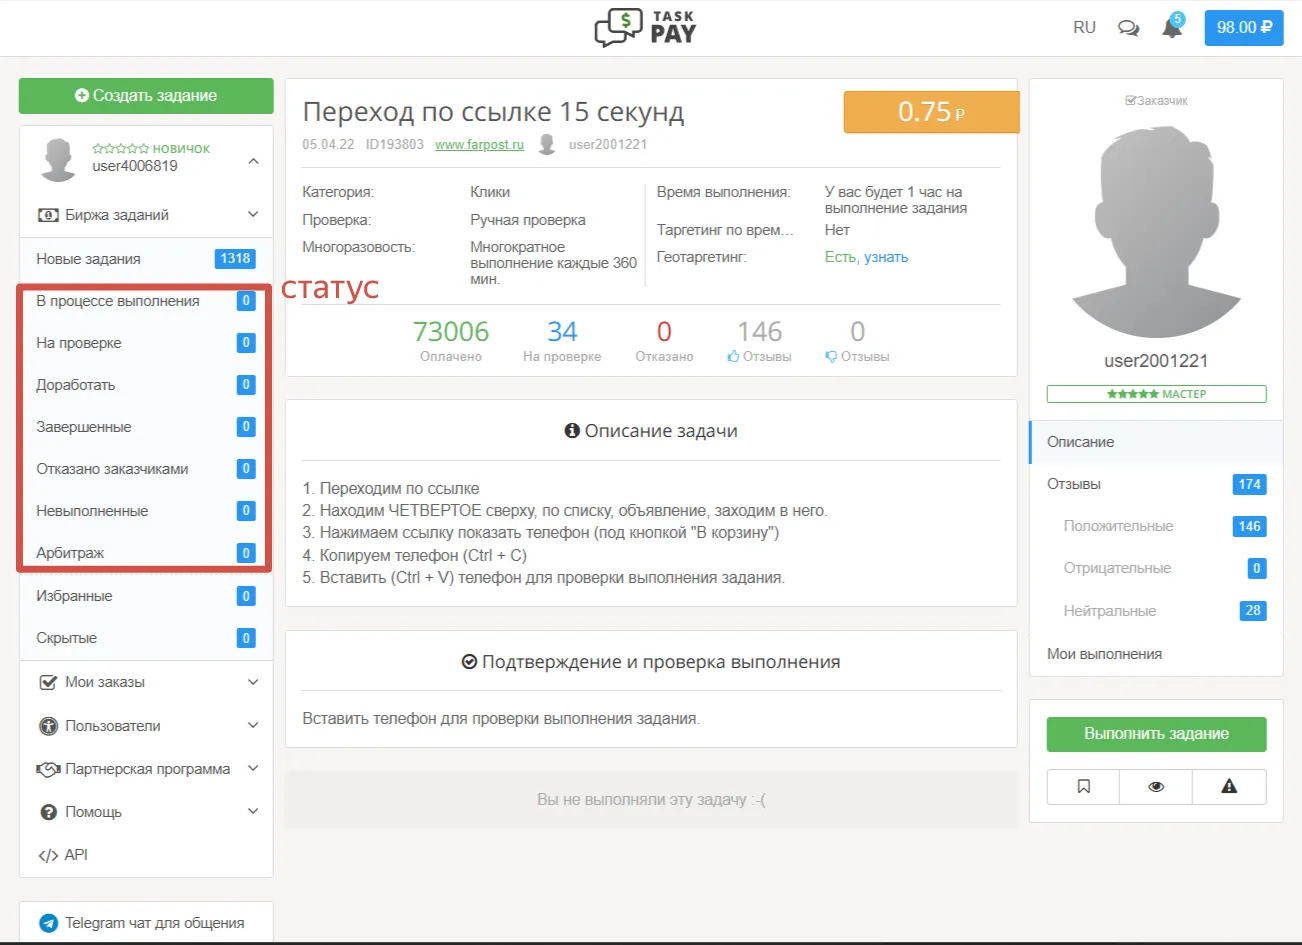
Task: Click the узнать geotargeting link
Action: tap(886, 257)
